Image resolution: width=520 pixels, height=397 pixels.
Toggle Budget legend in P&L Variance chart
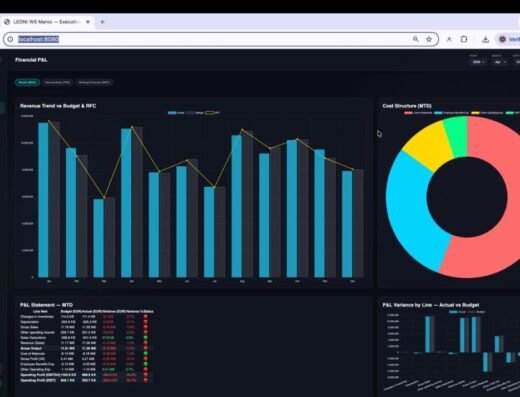tap(476, 312)
